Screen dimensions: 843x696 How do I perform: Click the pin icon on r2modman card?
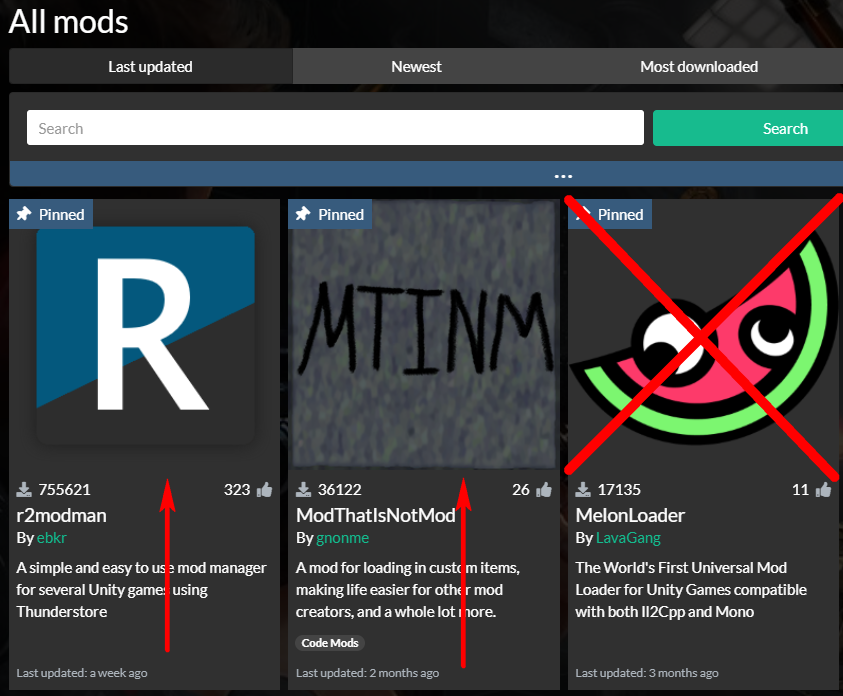click(x=24, y=214)
